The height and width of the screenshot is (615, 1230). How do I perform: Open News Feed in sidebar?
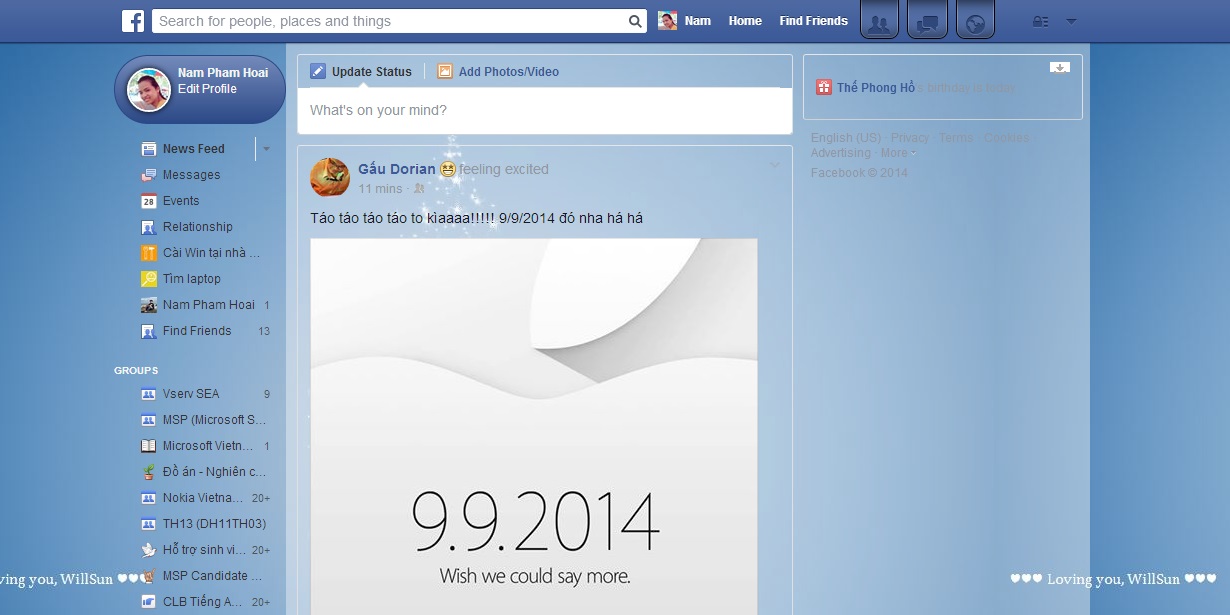[194, 149]
